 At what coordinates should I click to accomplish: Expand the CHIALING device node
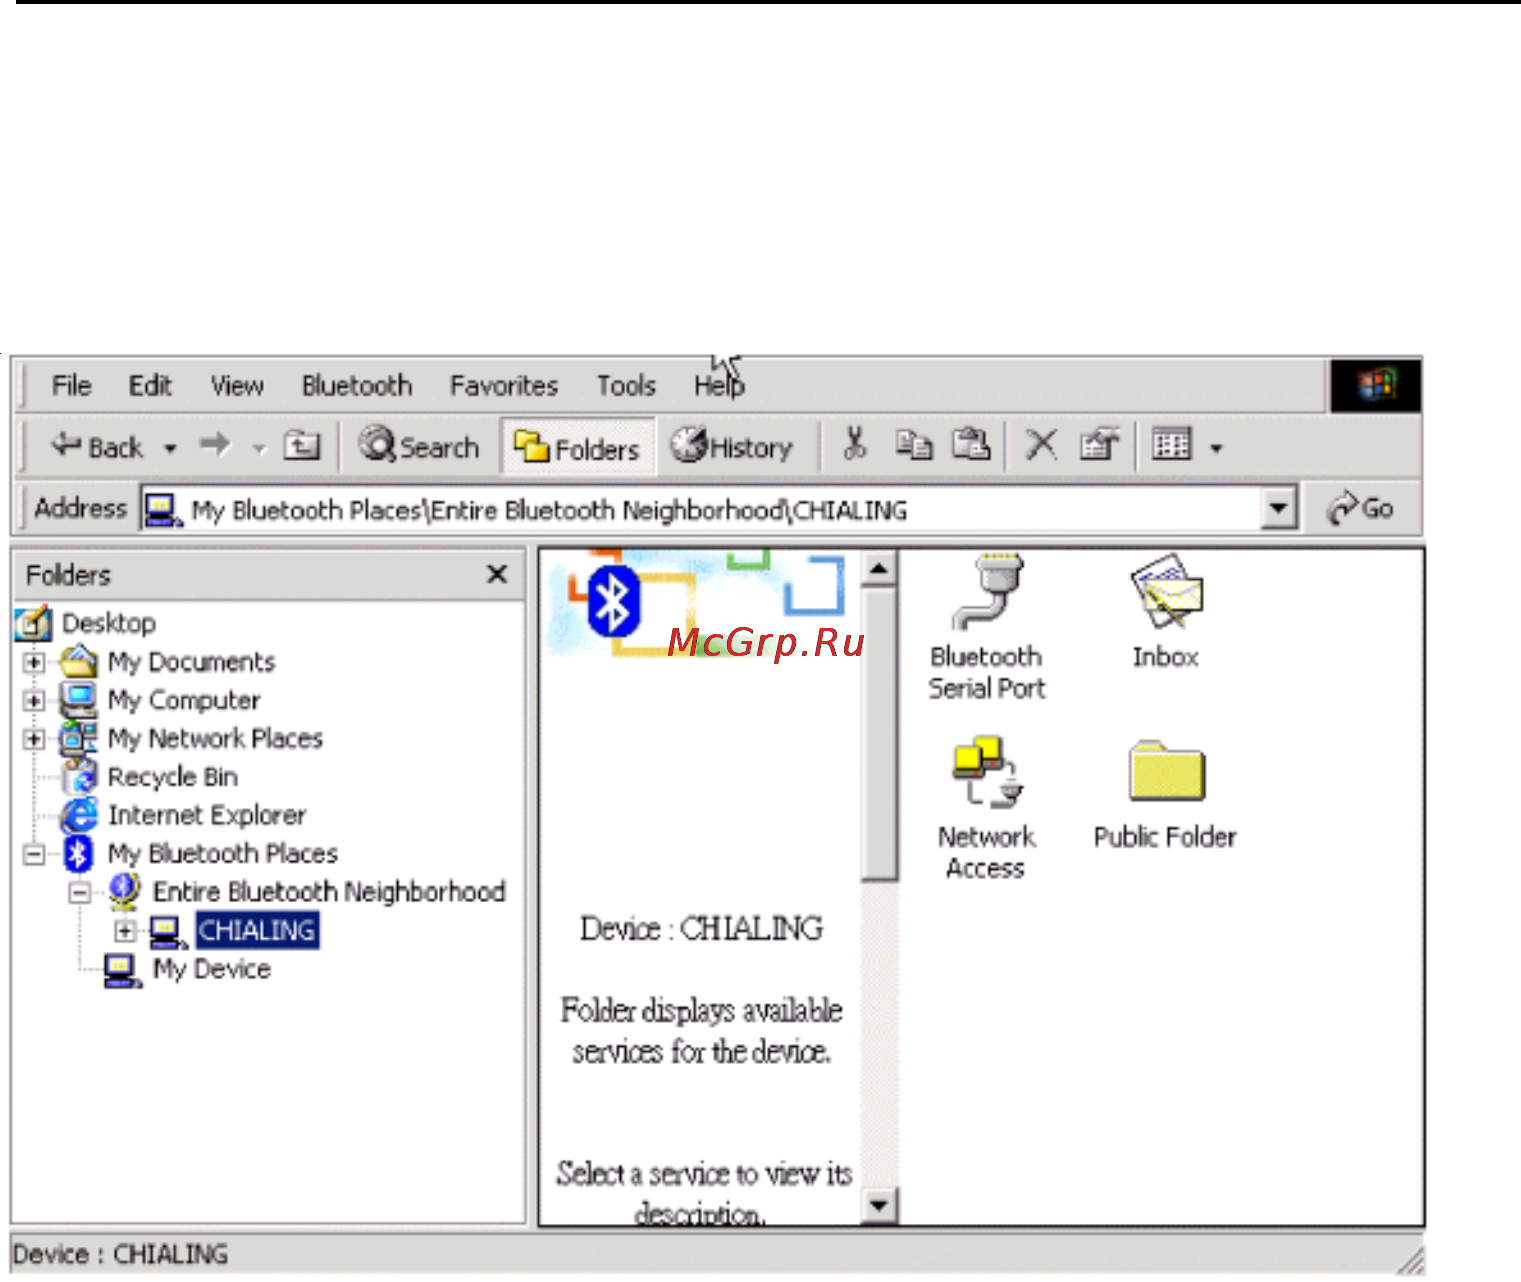(125, 931)
